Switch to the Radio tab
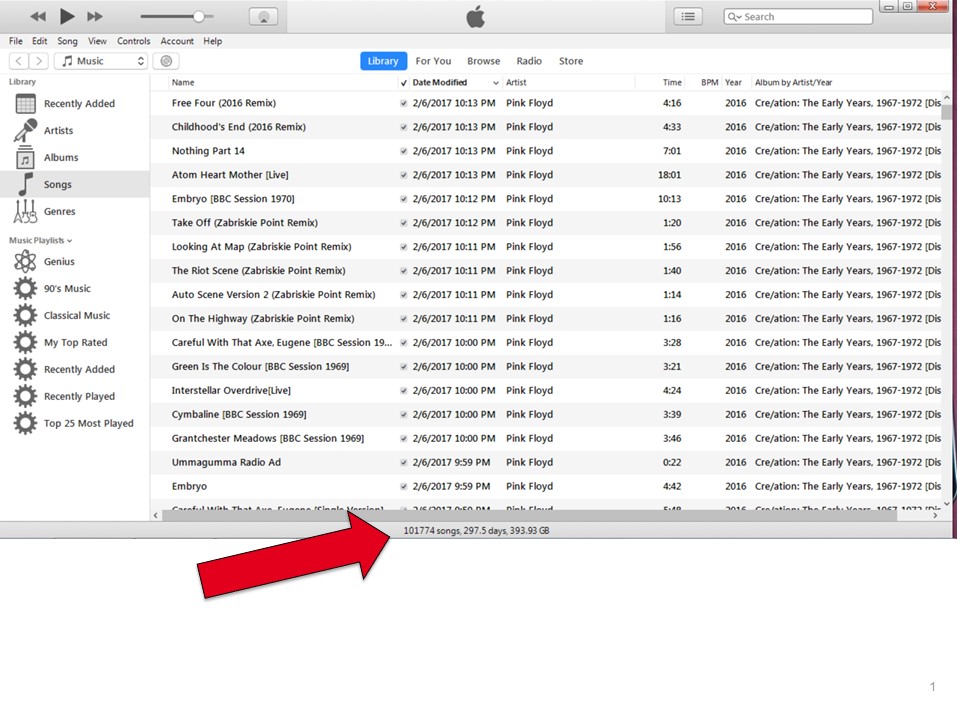960x720 pixels. (529, 61)
